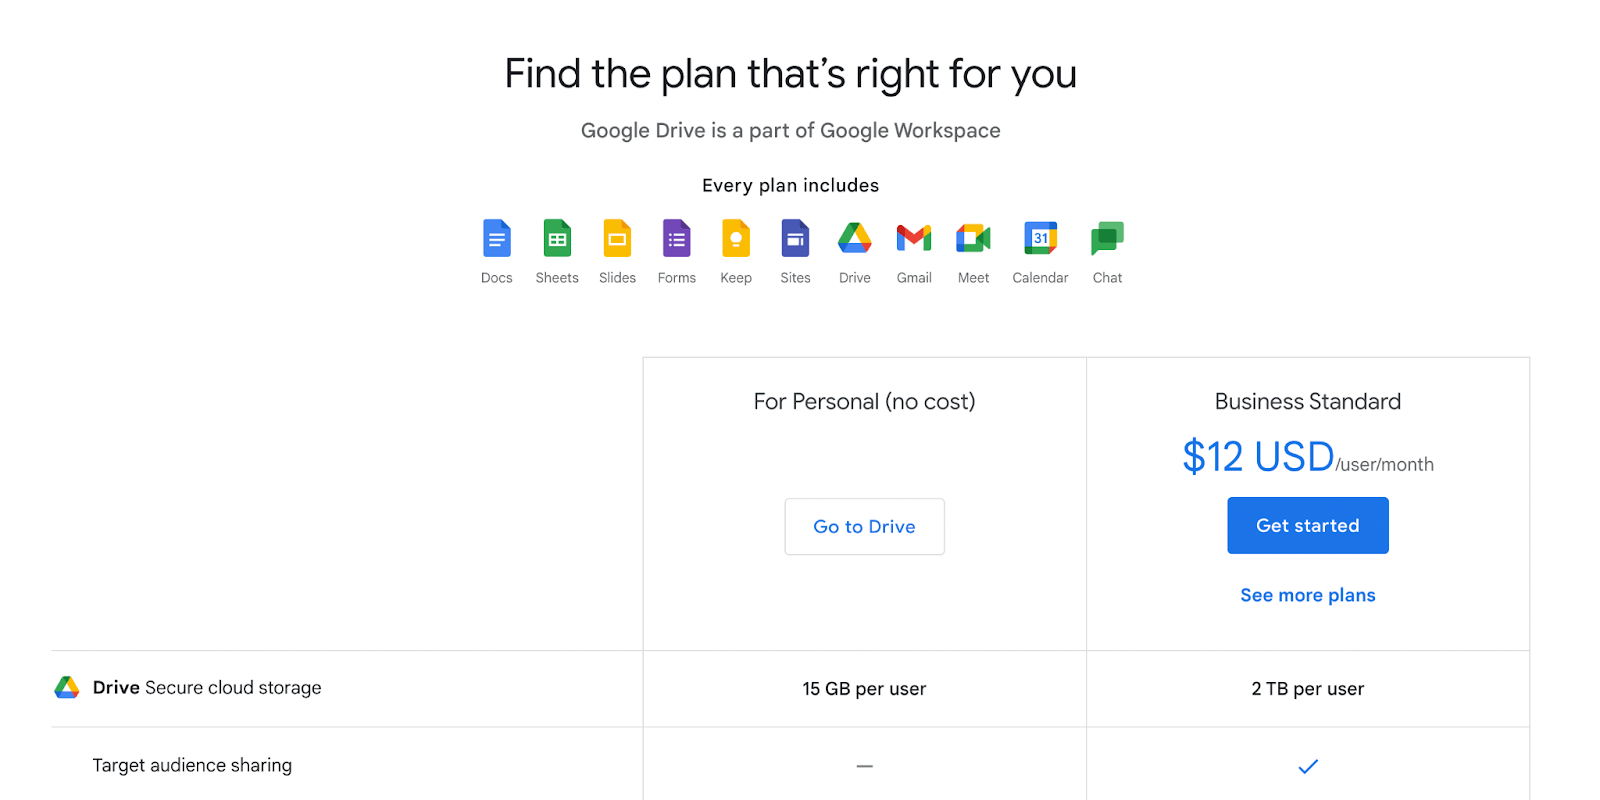
Task: Select the Docs icon
Action: point(496,238)
